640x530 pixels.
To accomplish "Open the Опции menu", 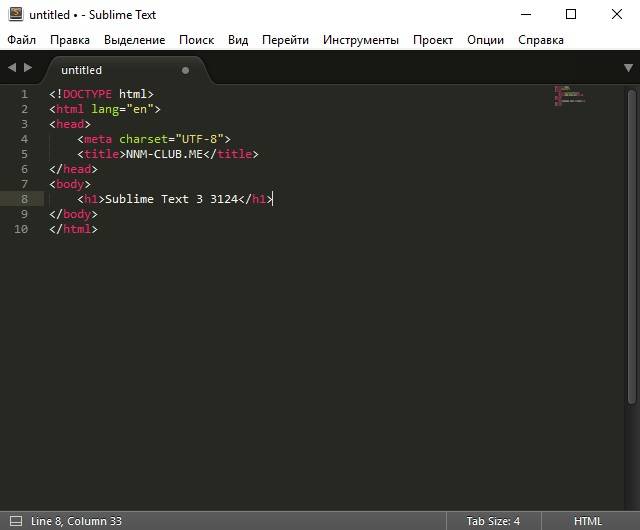I will [485, 40].
